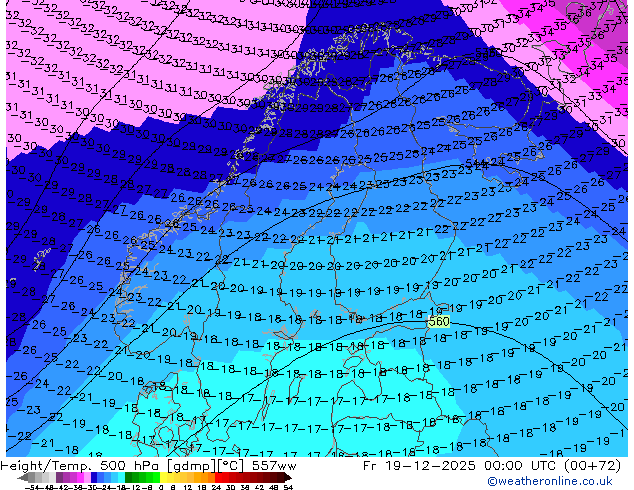Screen dimensions: 634x490
Task: Click the red swatch in the color scale
Action: click(219, 477)
